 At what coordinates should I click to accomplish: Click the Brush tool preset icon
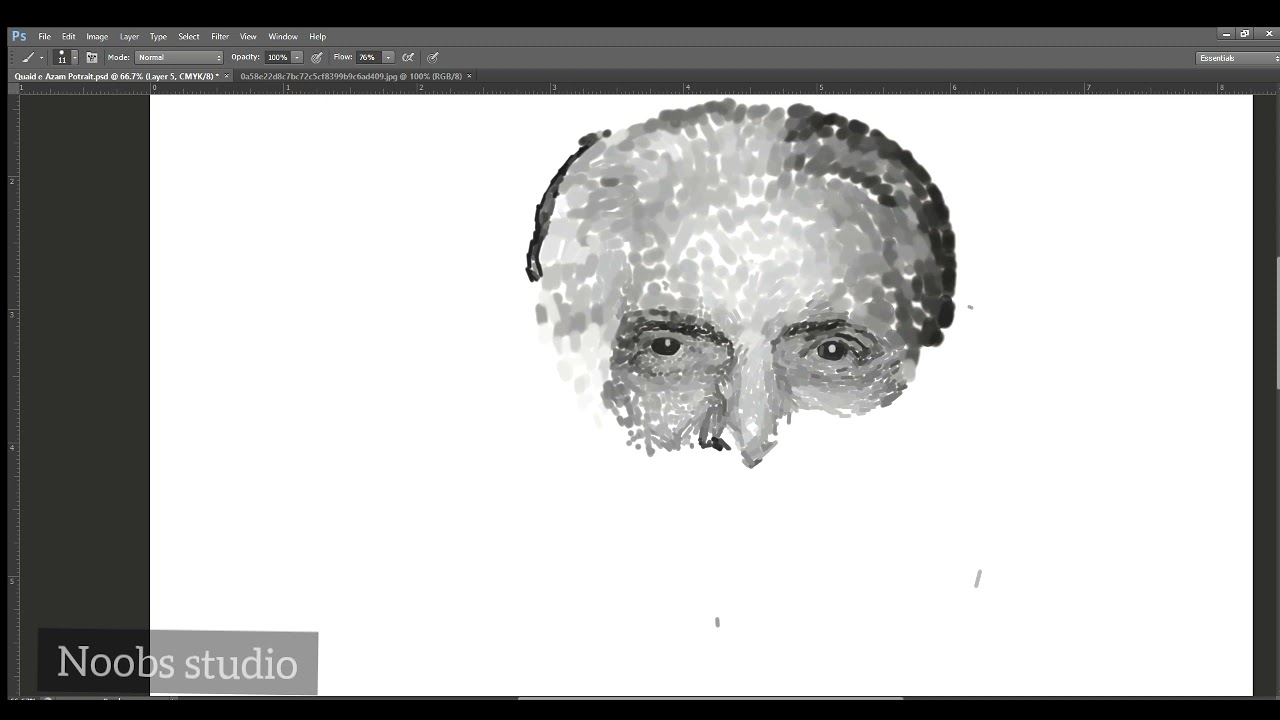click(28, 57)
